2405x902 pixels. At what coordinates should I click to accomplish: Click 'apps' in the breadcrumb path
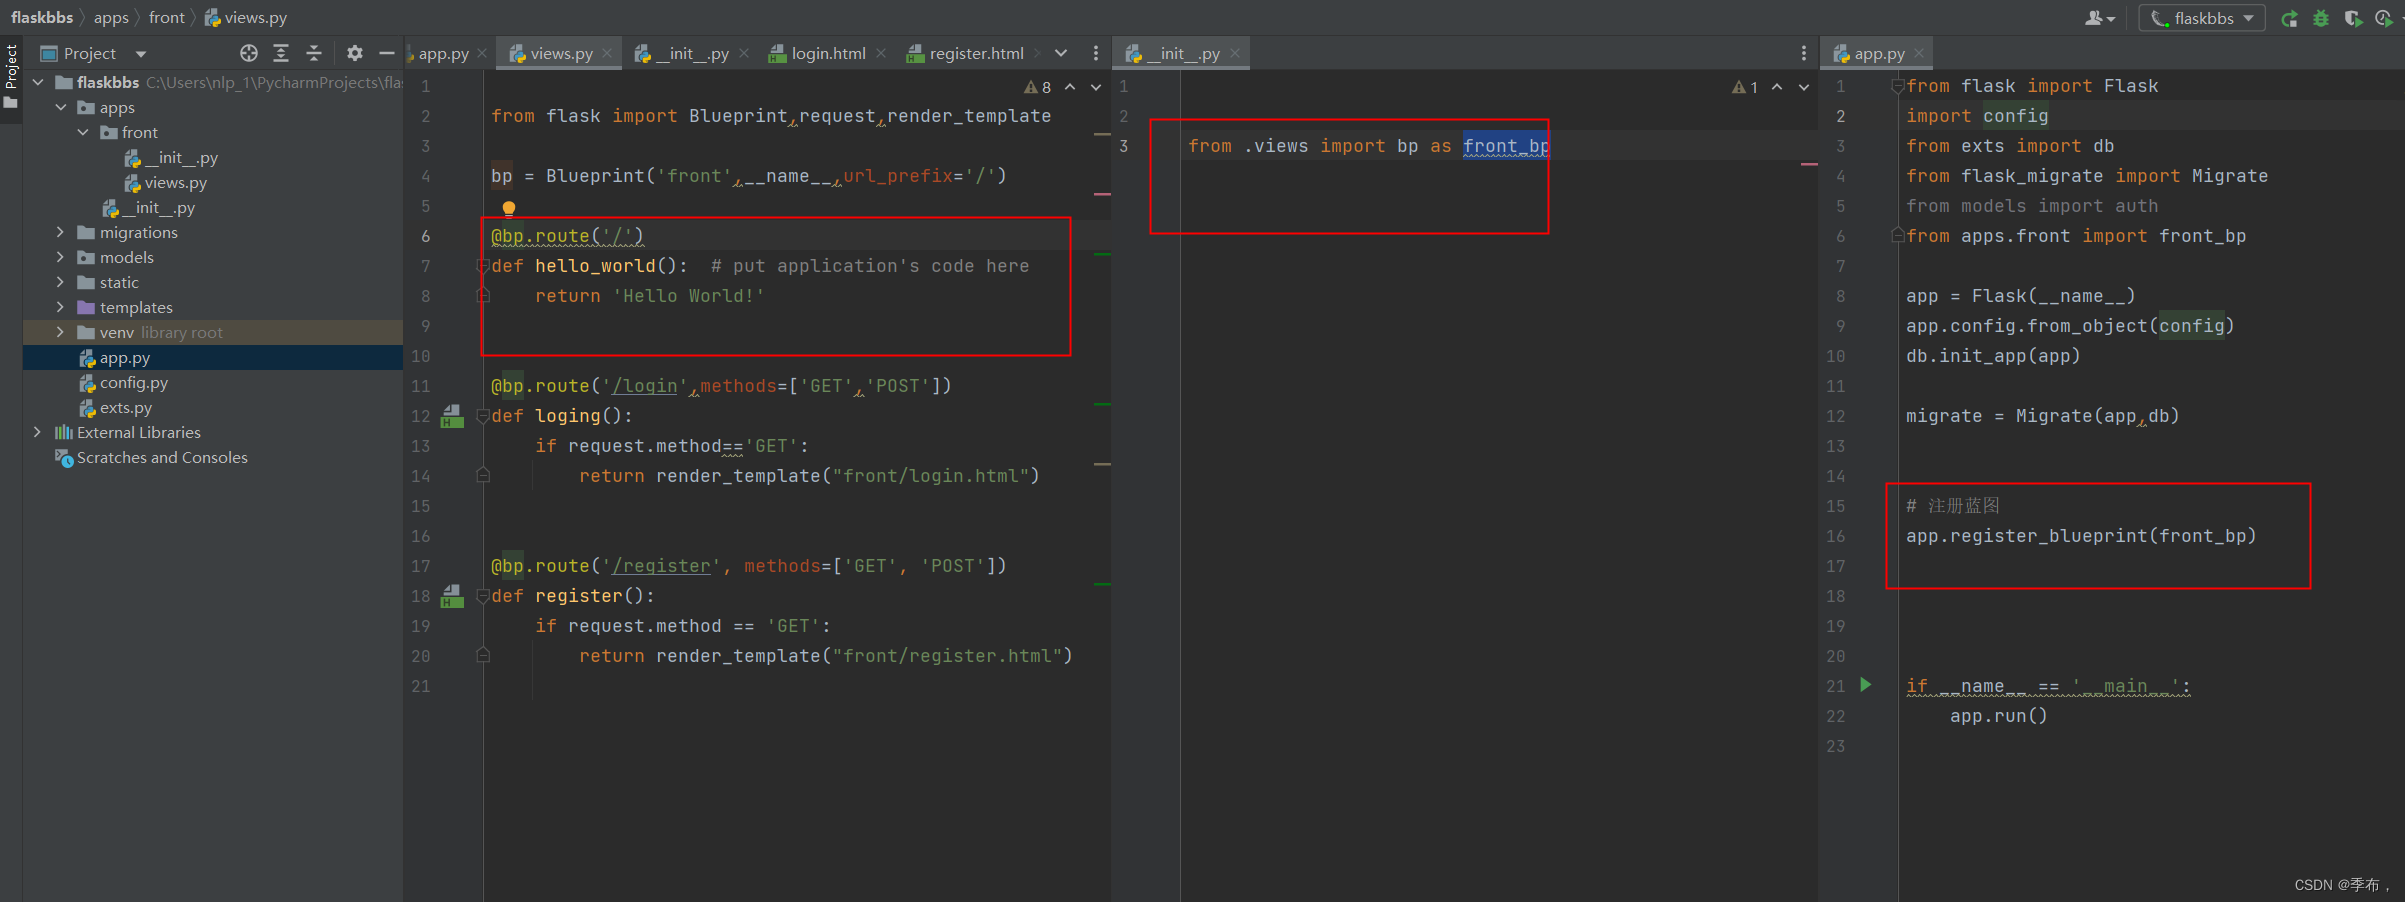[111, 18]
